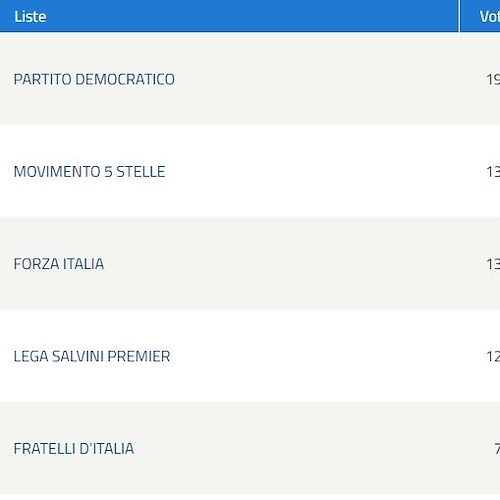The height and width of the screenshot is (500, 500).
Task: Click empty middle area of Movimento 5 Stelle row
Action: pos(317,171)
